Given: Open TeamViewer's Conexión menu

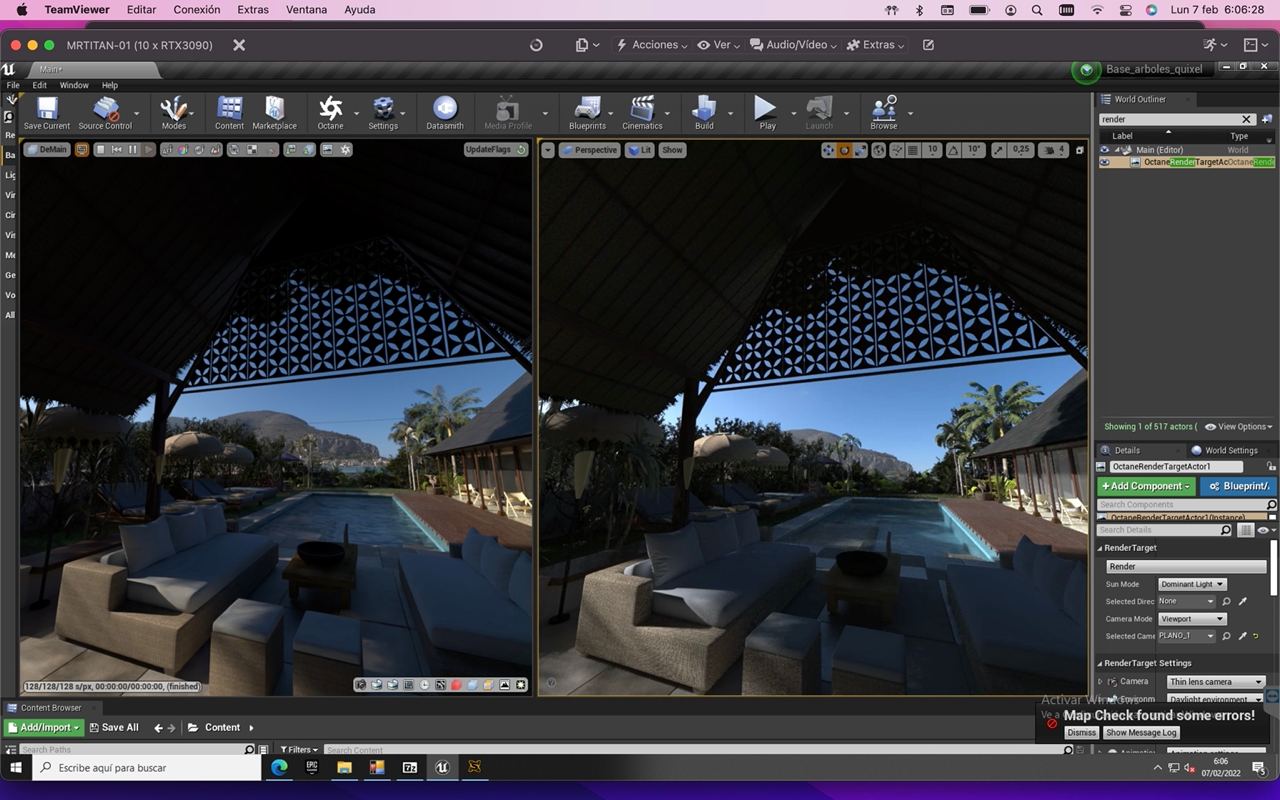Looking at the screenshot, I should tap(197, 10).
